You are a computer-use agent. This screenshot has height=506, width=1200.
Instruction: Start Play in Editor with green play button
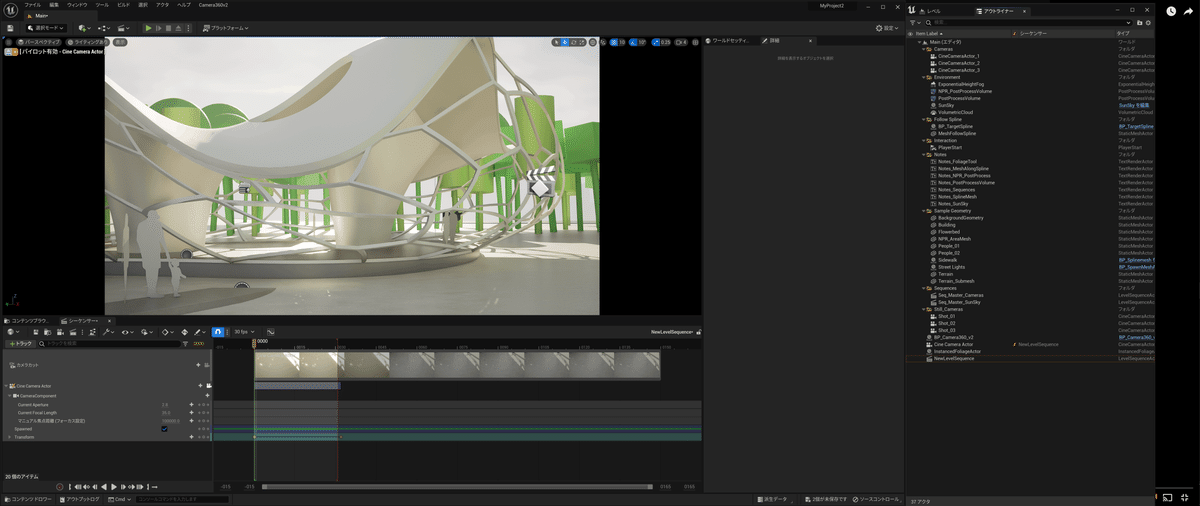point(148,28)
